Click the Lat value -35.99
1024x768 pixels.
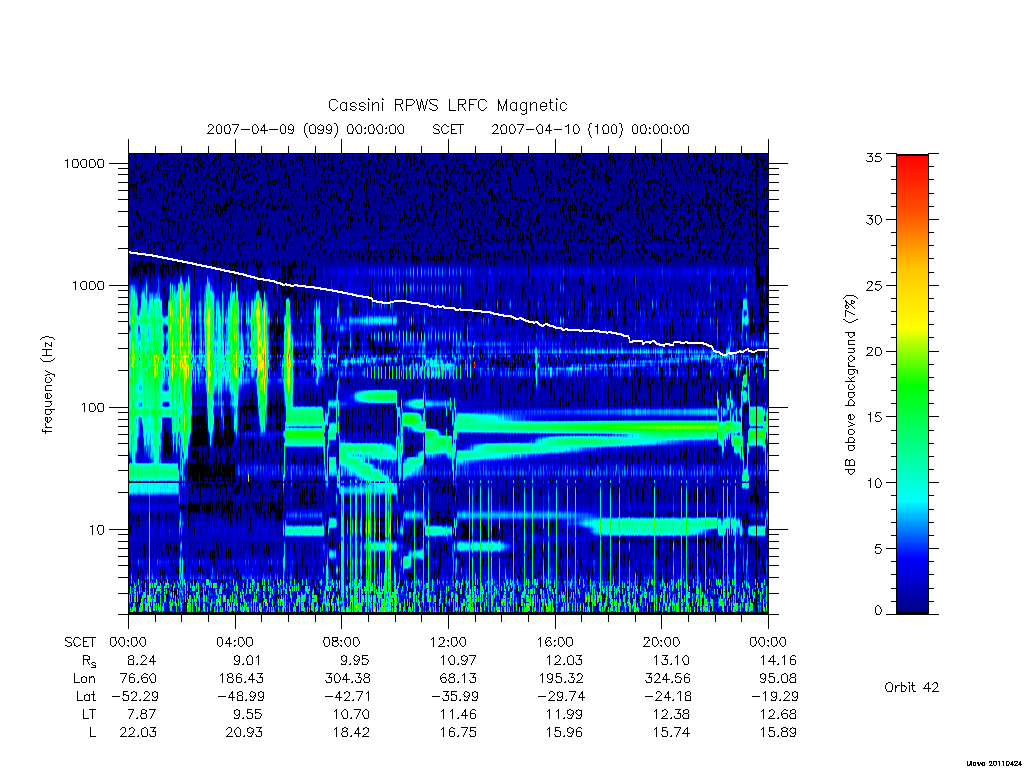(455, 696)
